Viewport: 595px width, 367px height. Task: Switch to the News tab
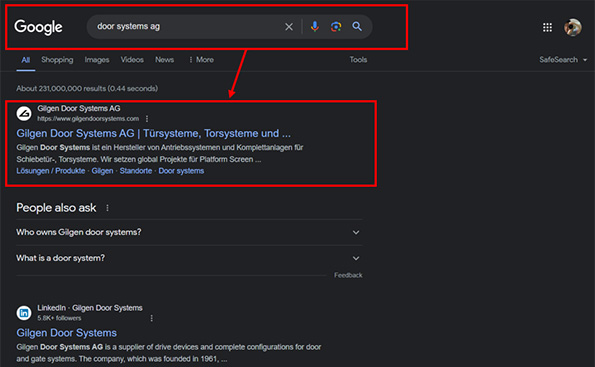(164, 60)
